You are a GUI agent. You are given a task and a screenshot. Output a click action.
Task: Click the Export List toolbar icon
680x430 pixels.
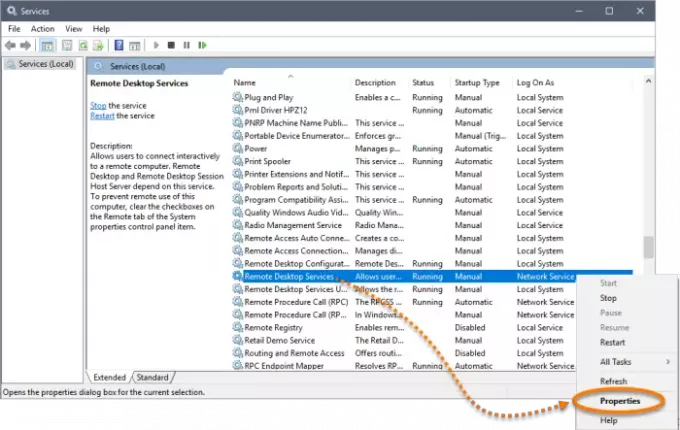(x=98, y=45)
